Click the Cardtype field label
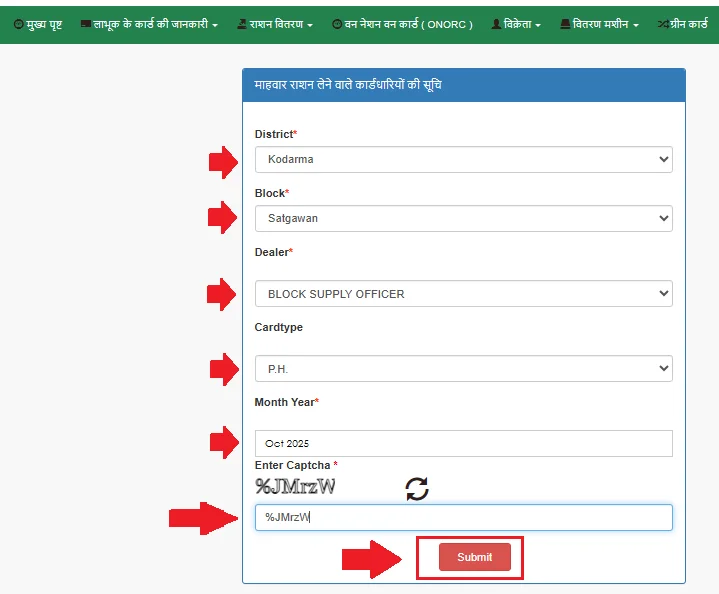Image resolution: width=719 pixels, height=594 pixels. coord(279,328)
